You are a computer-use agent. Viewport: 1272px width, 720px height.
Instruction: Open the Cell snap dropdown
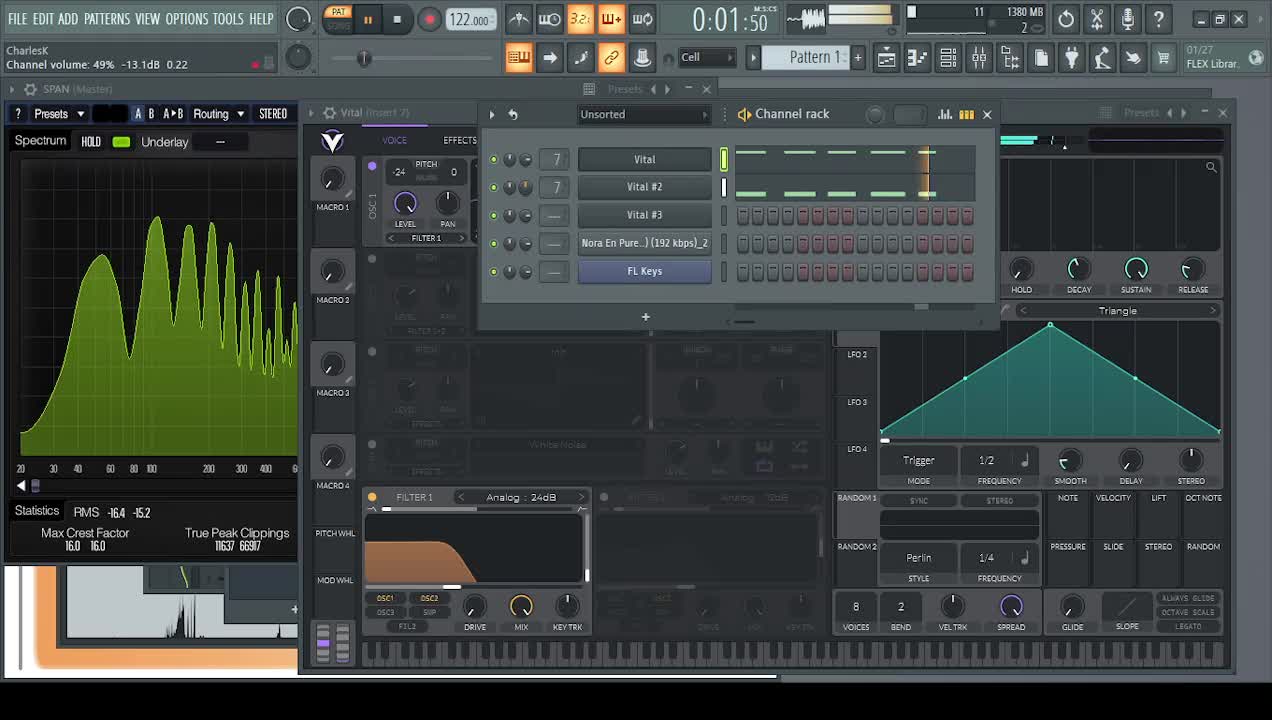pos(707,57)
